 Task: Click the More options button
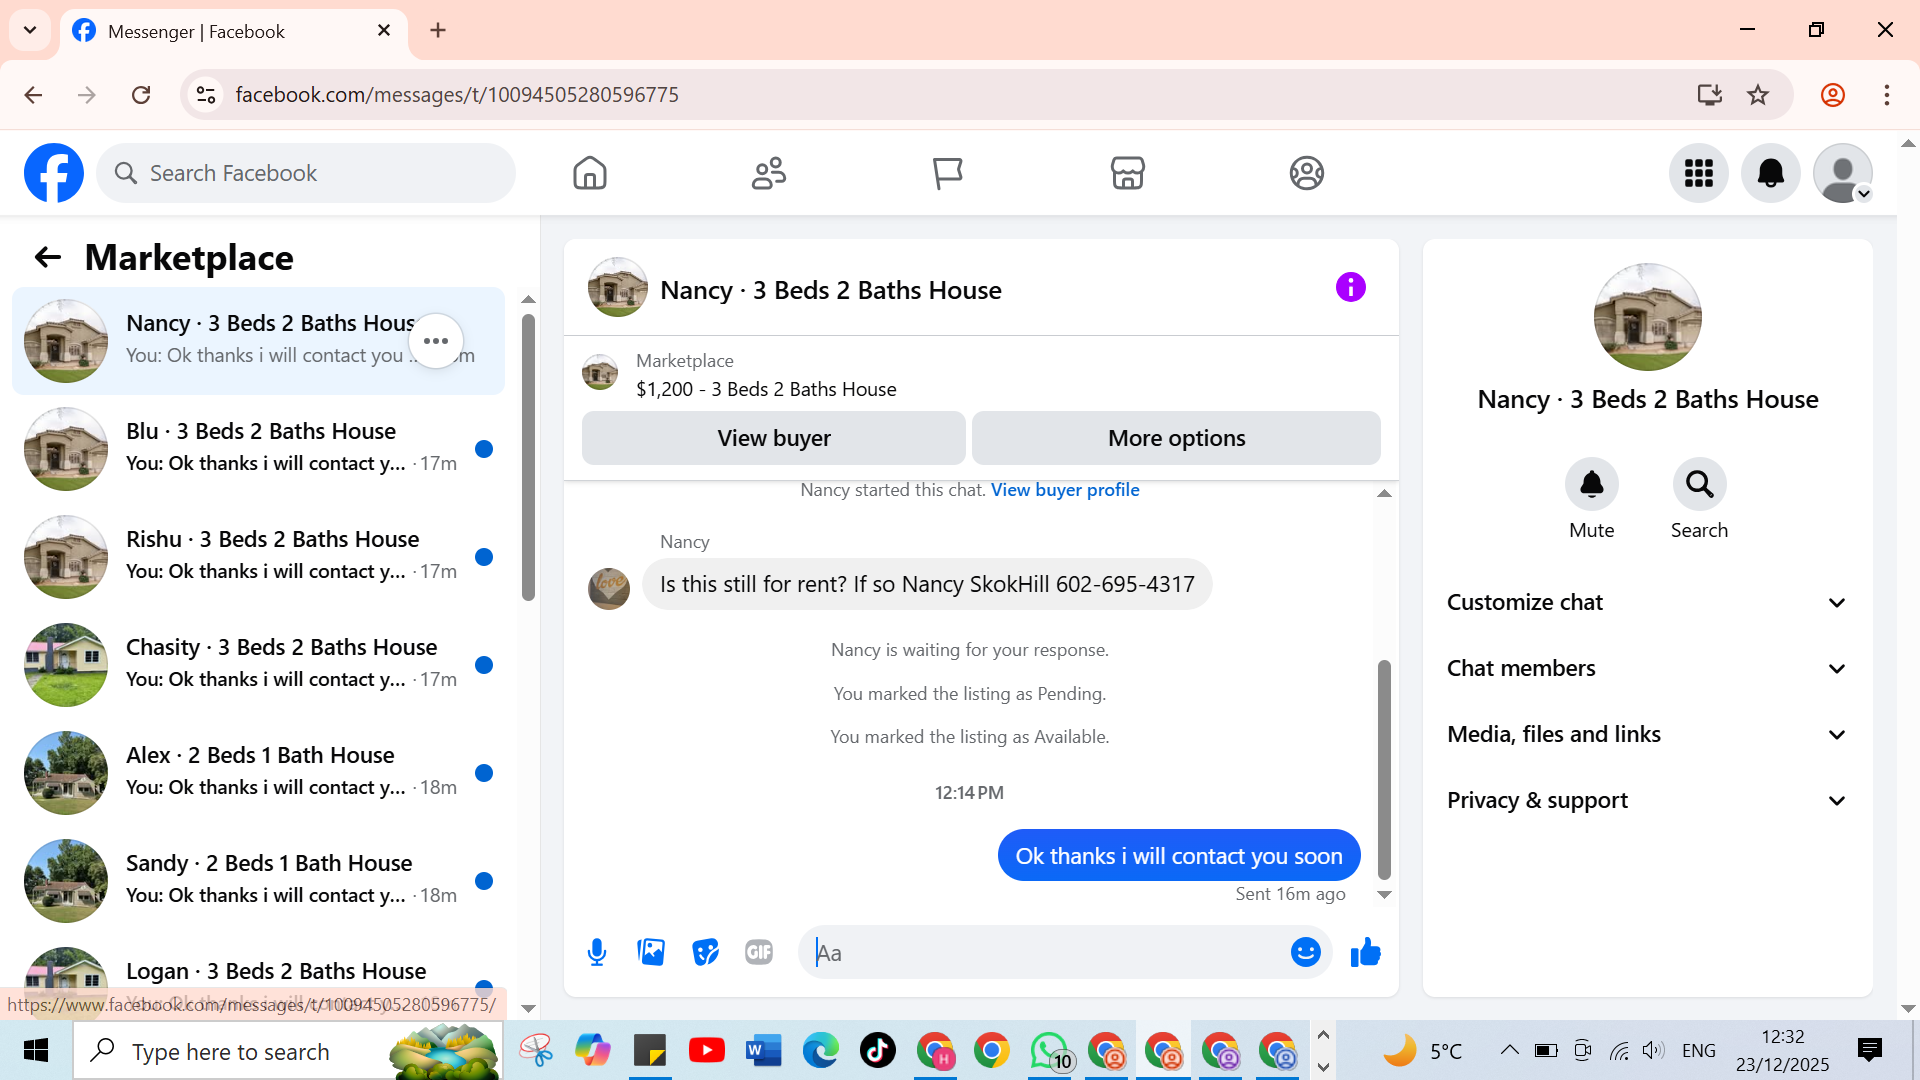point(1176,438)
